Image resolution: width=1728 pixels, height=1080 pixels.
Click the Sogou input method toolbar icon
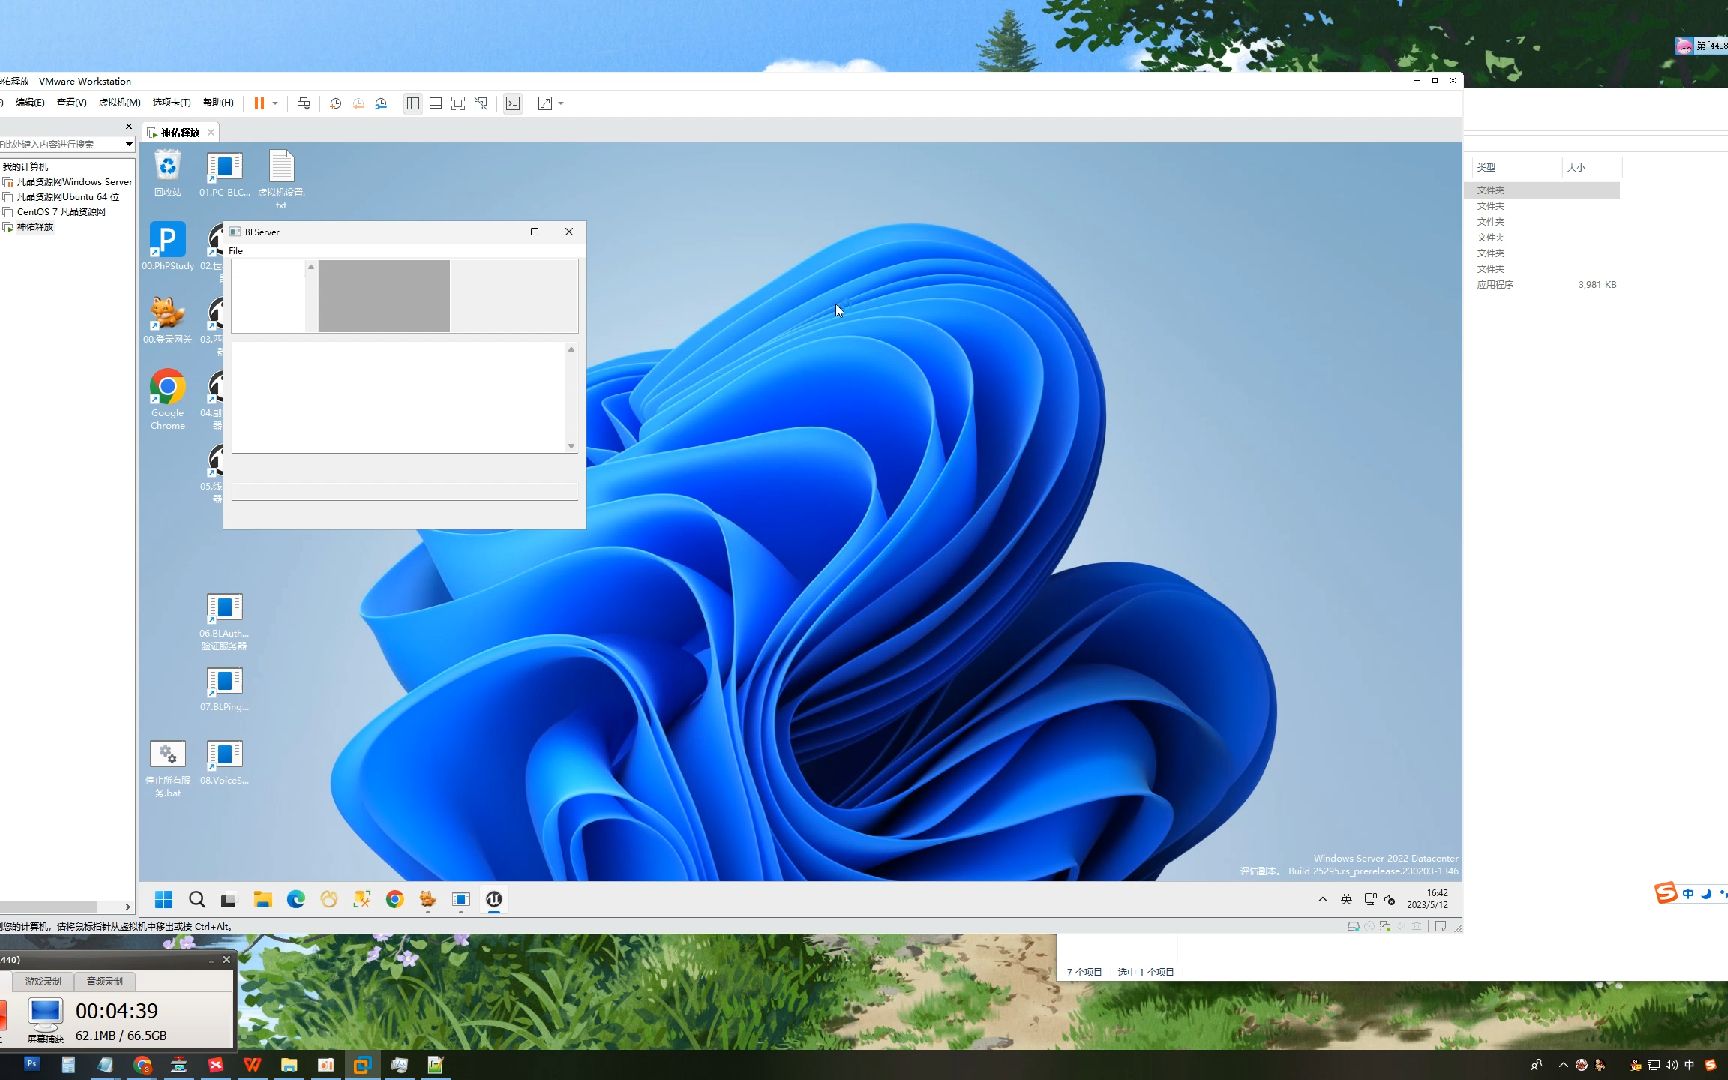click(1665, 892)
